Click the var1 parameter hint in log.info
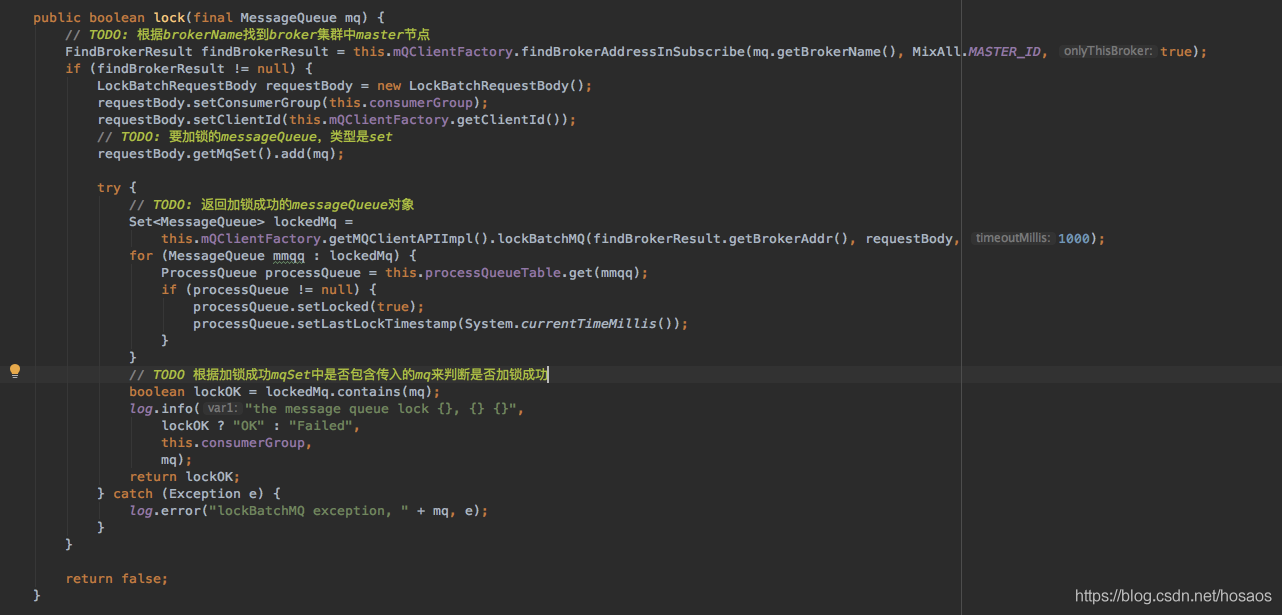This screenshot has width=1282, height=615. pos(222,408)
